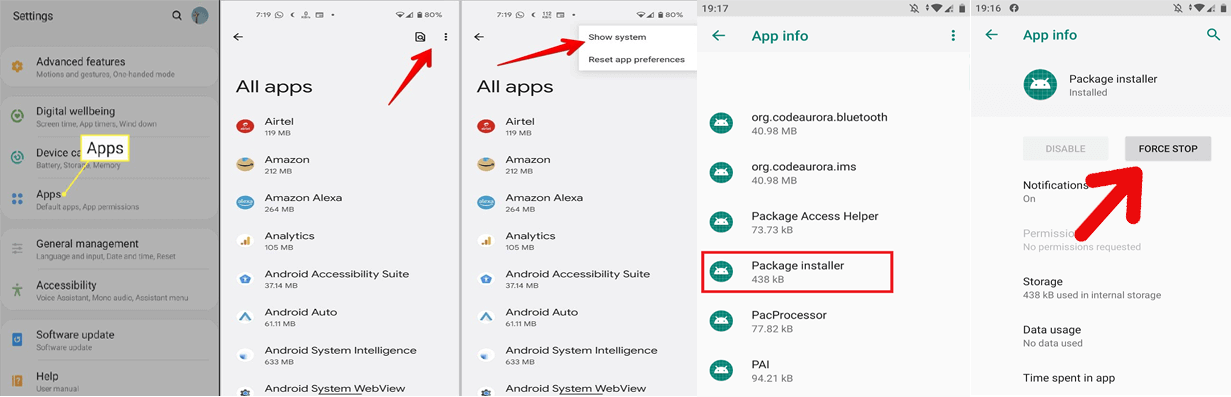The height and width of the screenshot is (397, 1231).
Task: Open greyed Permissions for Package installer
Action: click(x=1100, y=239)
